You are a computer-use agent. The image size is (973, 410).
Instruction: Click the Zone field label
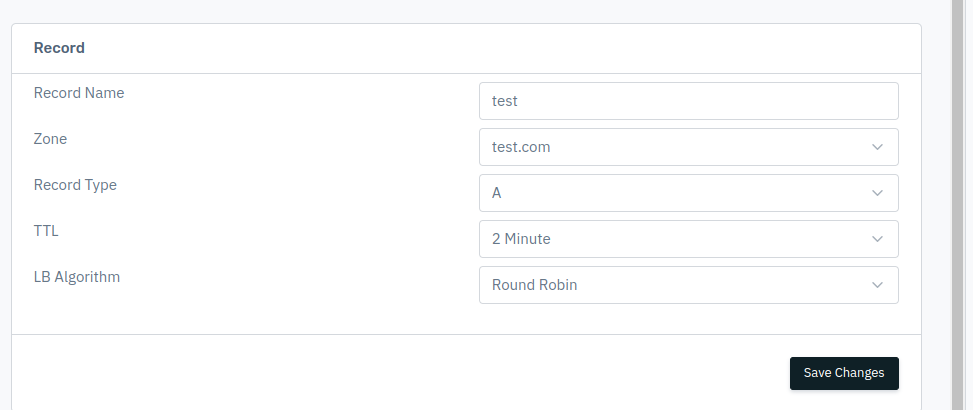coord(50,139)
